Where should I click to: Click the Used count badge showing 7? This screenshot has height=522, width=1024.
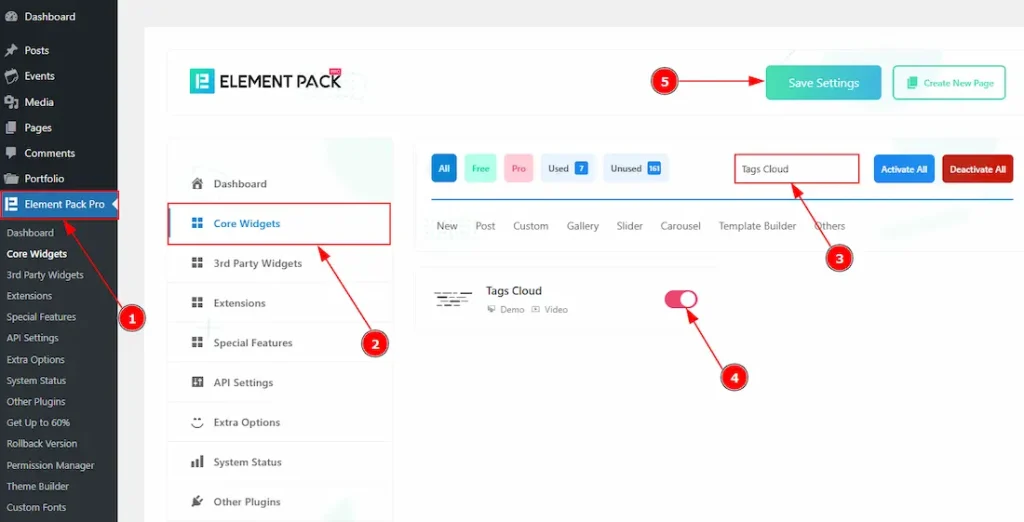(581, 169)
